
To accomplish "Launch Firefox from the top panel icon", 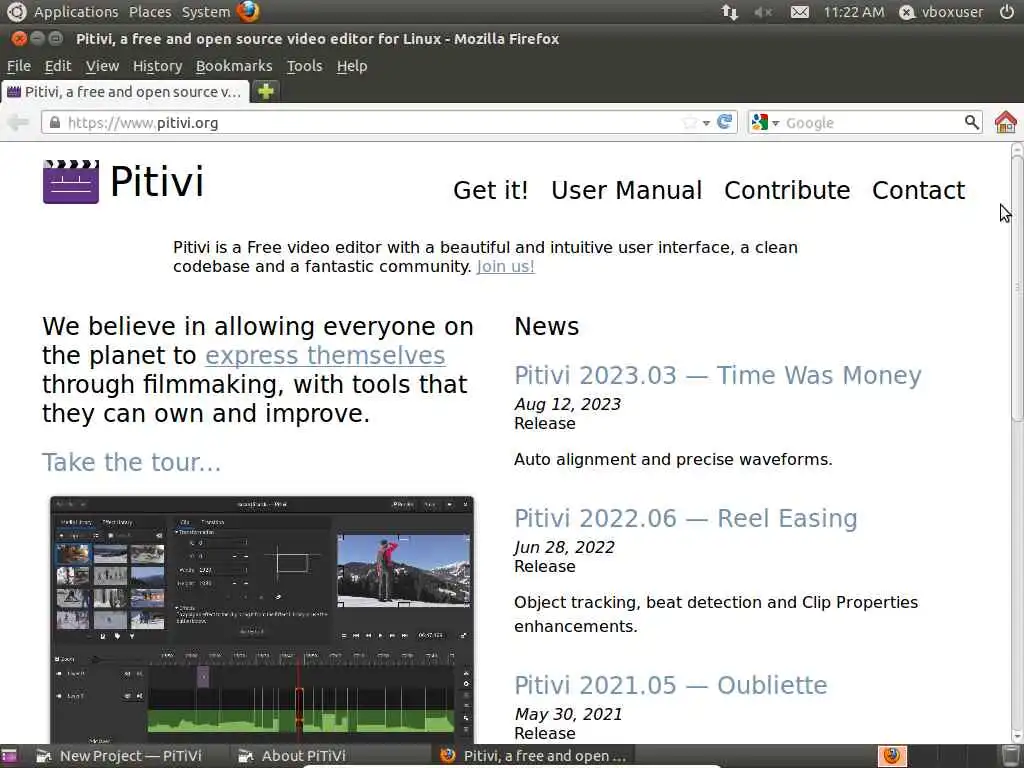I will [x=248, y=11].
